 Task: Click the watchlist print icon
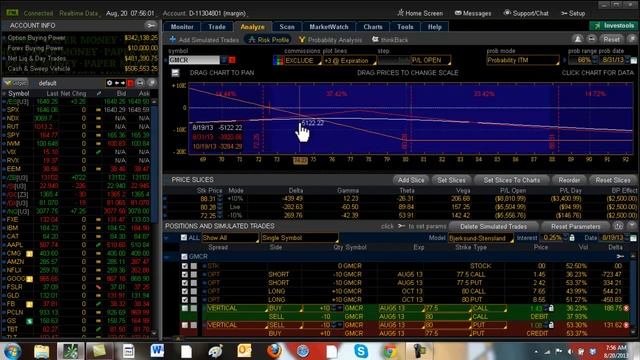click(x=140, y=83)
